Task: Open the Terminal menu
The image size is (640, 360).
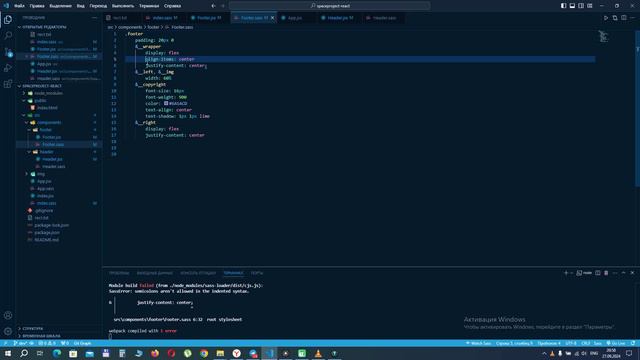Action: (149, 6)
